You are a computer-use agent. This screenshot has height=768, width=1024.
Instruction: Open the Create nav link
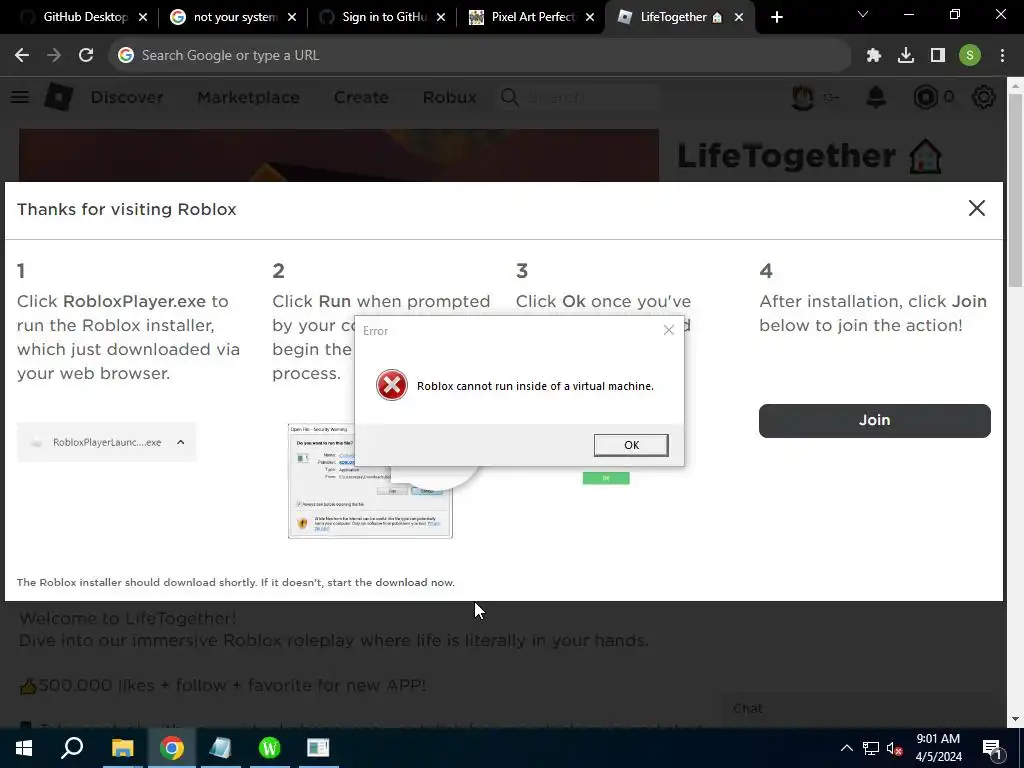361,97
